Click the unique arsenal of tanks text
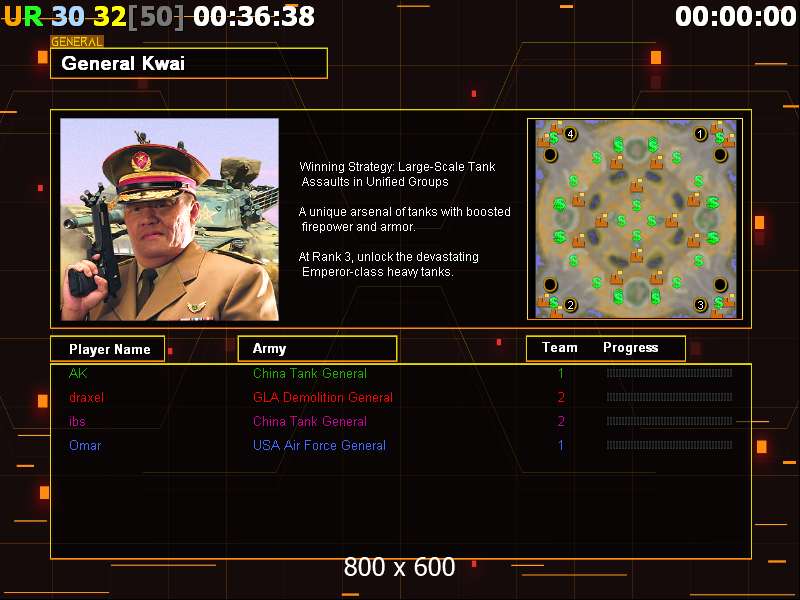The image size is (800, 600). pos(404,219)
